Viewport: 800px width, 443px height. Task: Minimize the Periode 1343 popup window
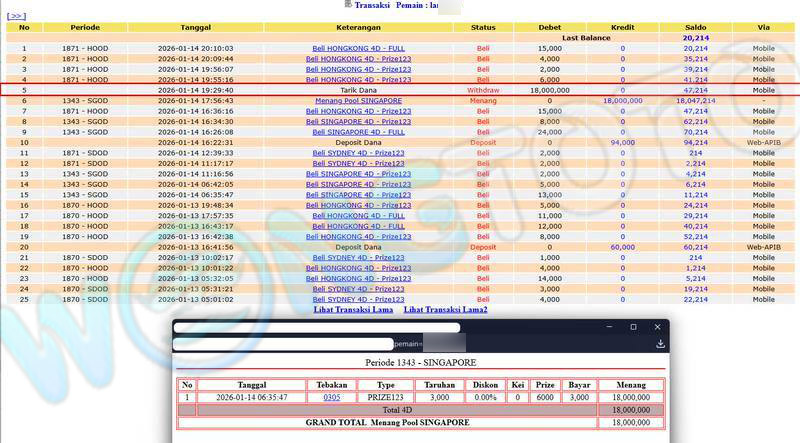tap(605, 327)
